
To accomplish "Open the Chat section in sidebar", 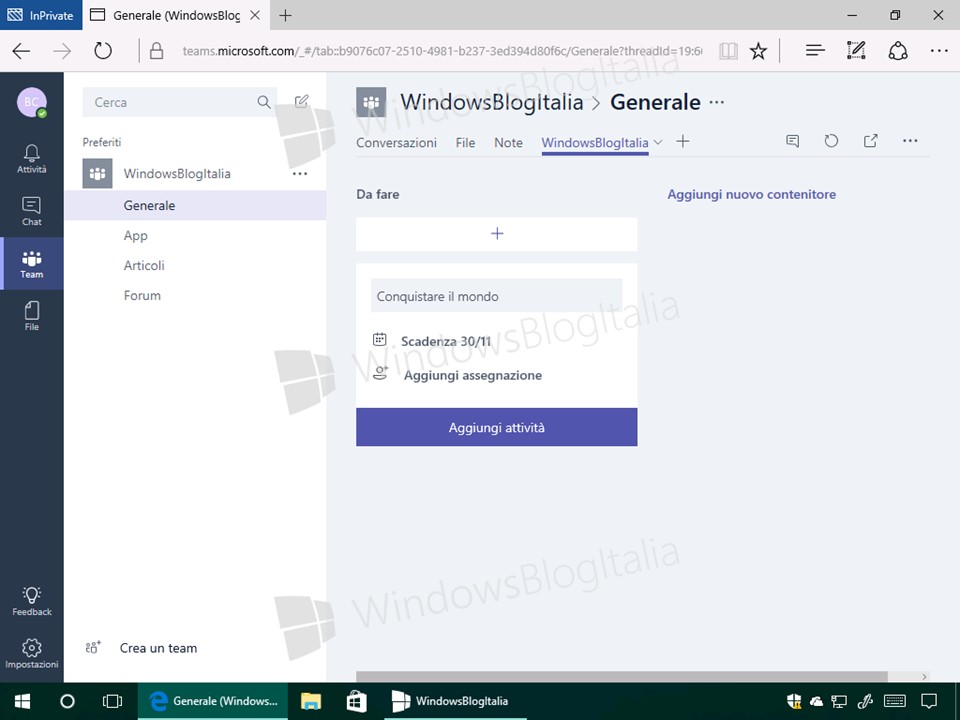I will (x=31, y=211).
